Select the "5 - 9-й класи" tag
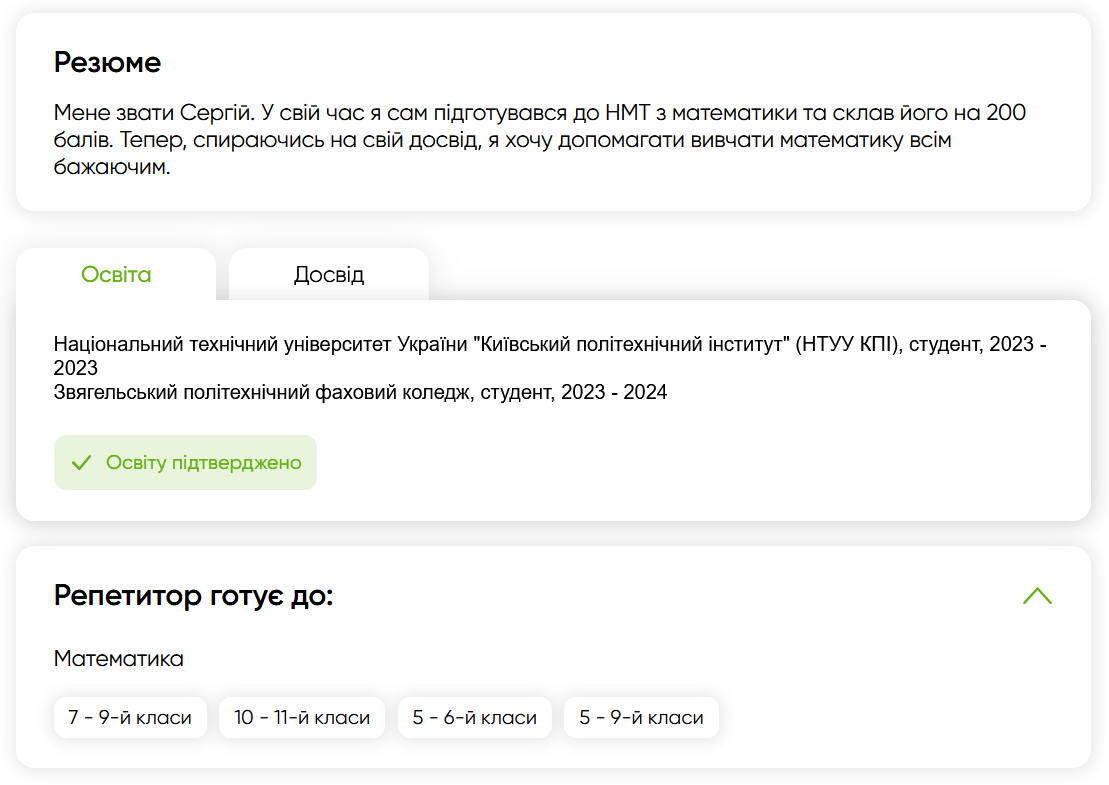This screenshot has width=1109, height=785. tap(641, 717)
